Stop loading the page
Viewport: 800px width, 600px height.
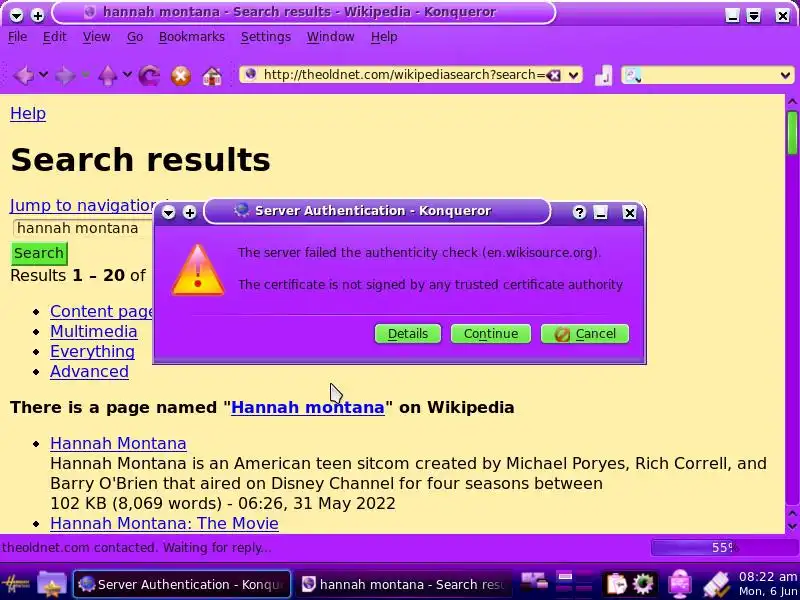181,76
